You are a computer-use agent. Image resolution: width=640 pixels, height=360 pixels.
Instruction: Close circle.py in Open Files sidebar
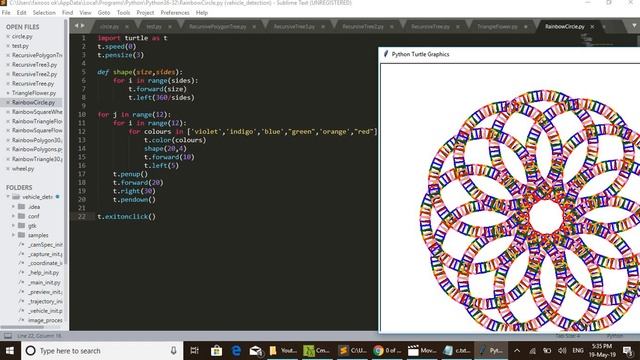8,36
